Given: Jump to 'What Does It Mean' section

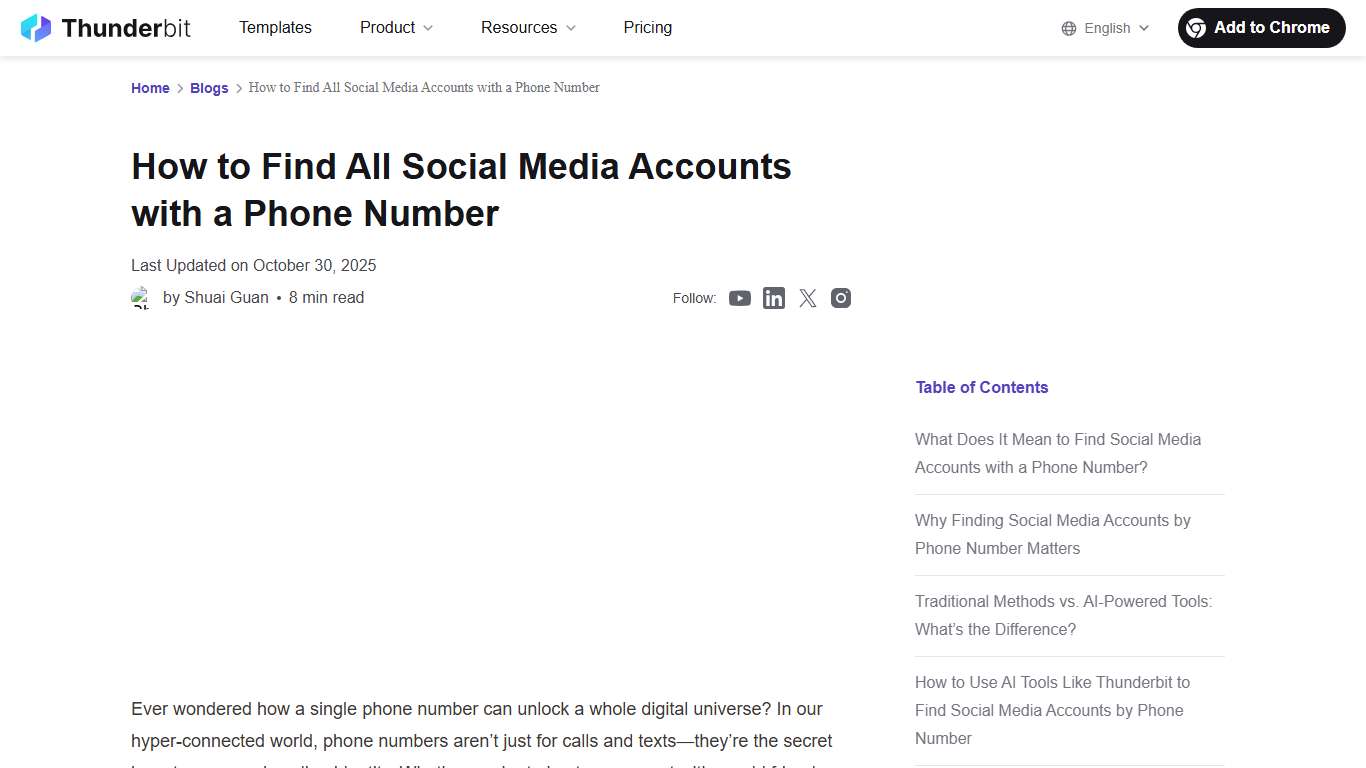Looking at the screenshot, I should [1057, 453].
